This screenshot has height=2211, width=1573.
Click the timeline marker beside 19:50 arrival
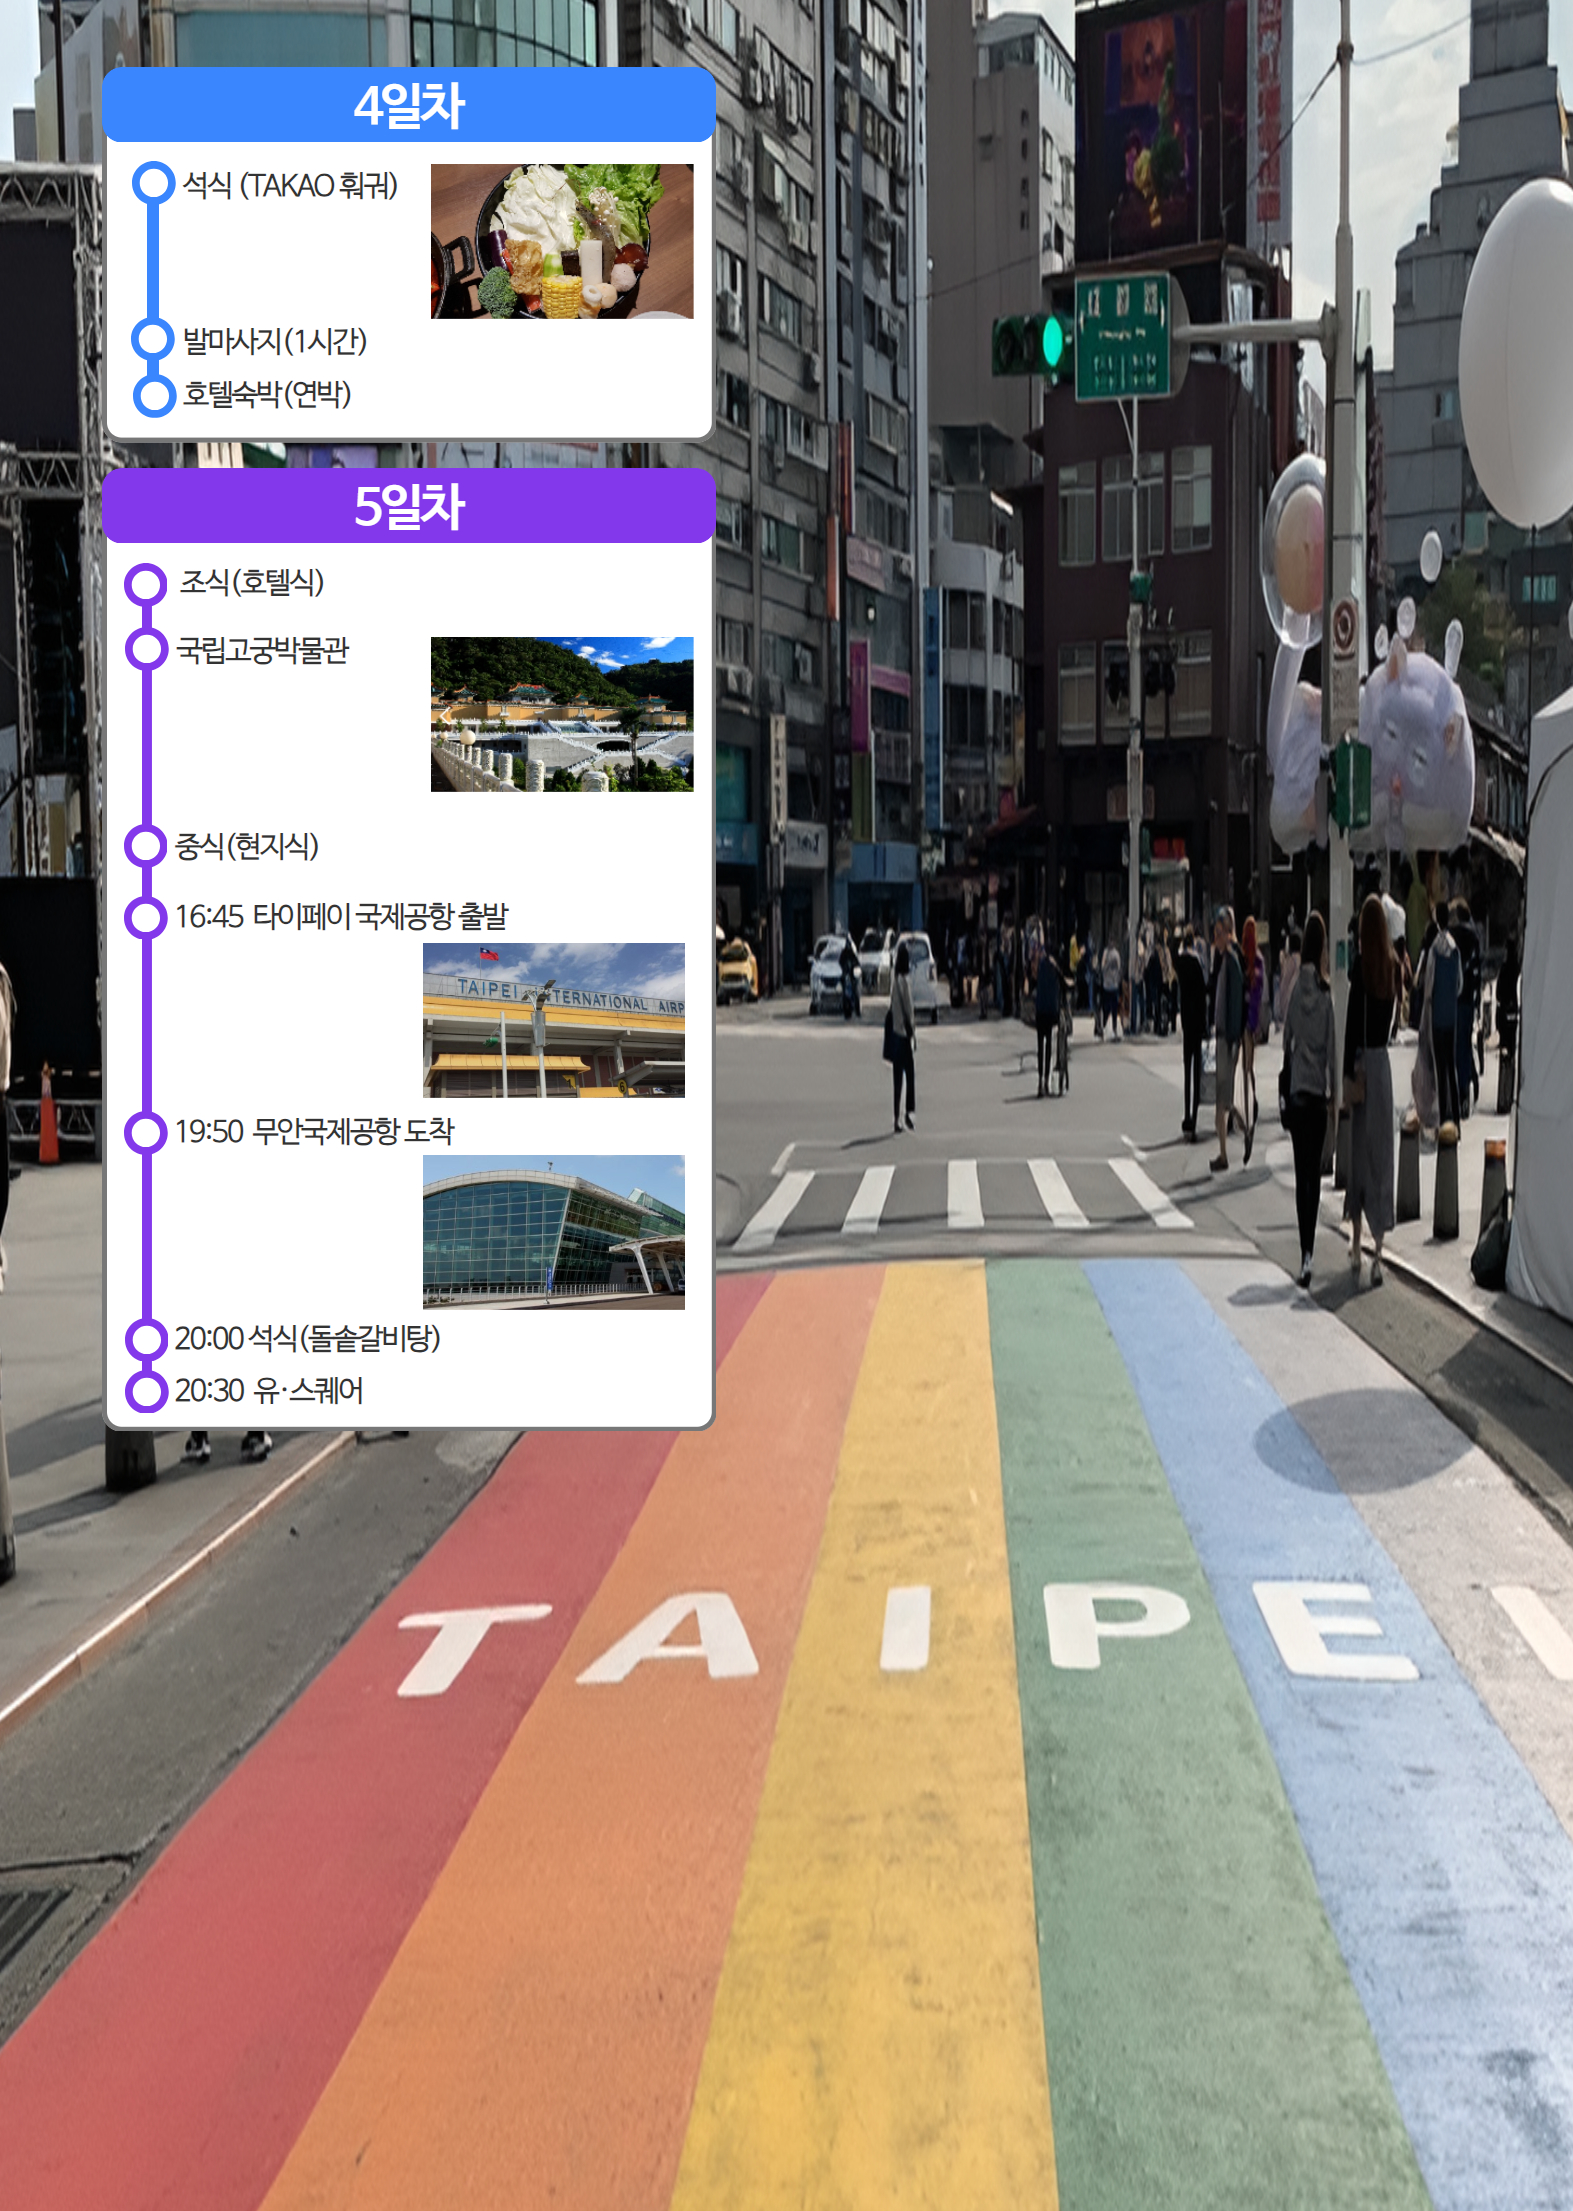tap(146, 1132)
